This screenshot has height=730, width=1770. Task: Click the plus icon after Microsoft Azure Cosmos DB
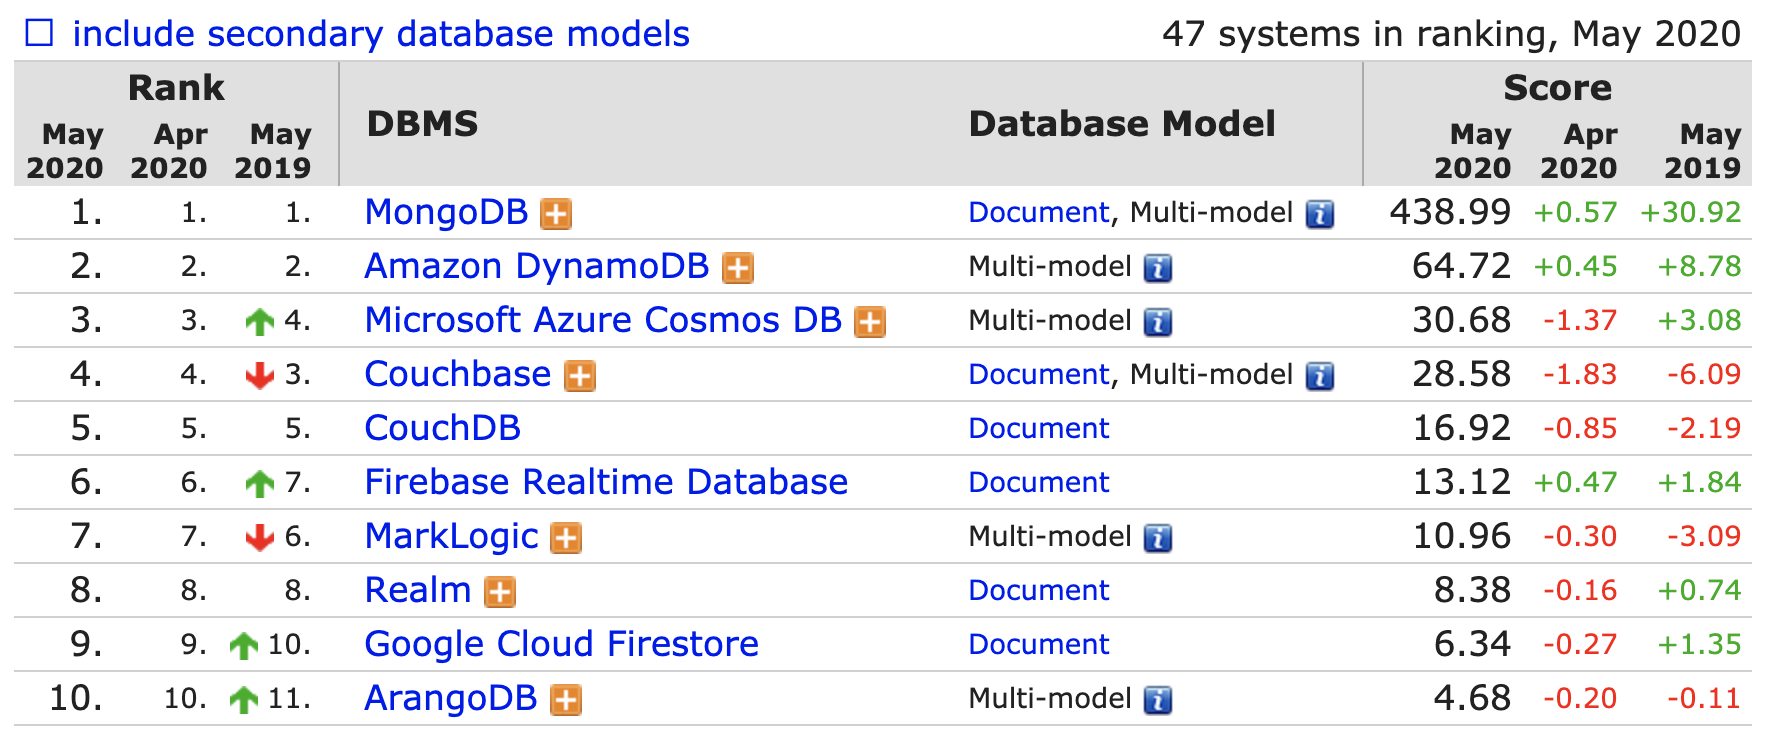(870, 322)
